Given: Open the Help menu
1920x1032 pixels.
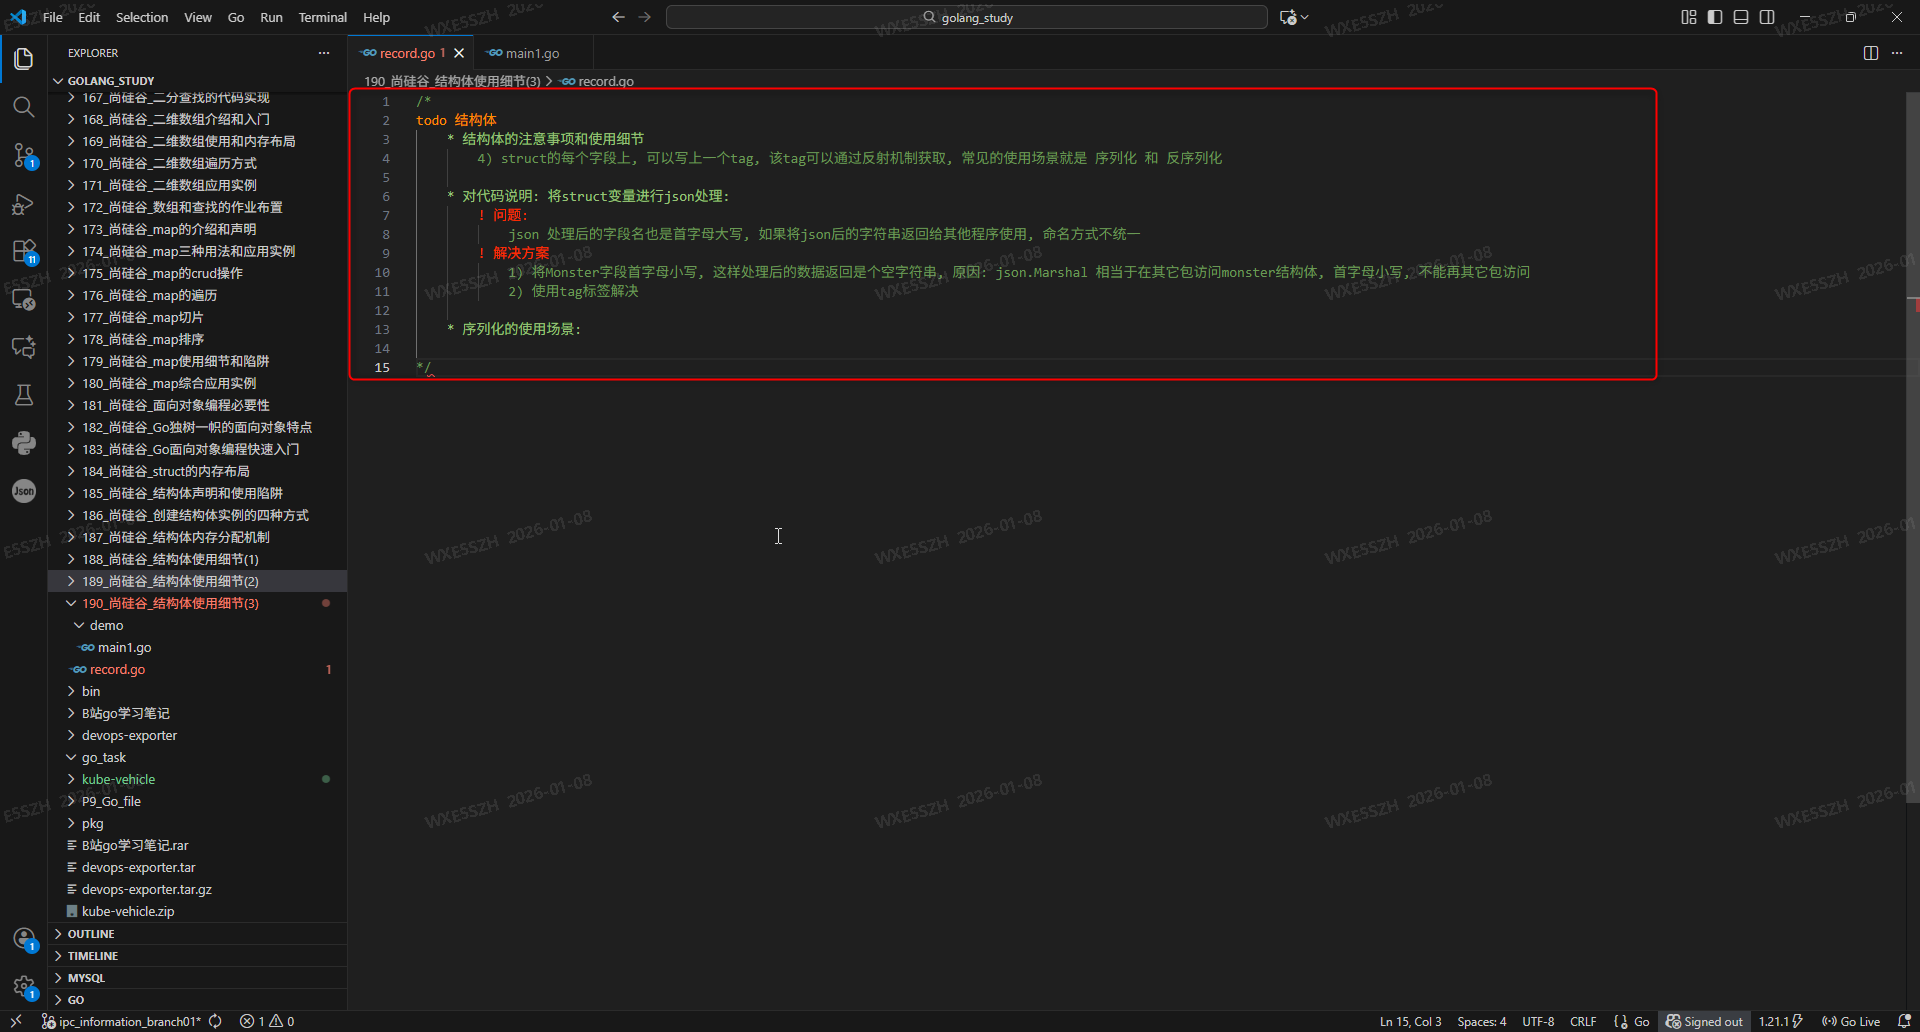Looking at the screenshot, I should pyautogui.click(x=376, y=17).
